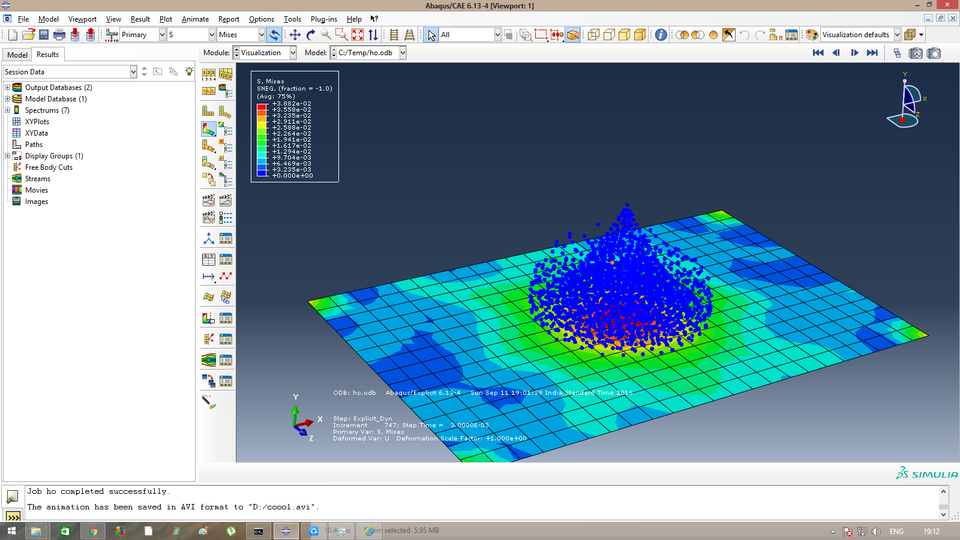Click the viewport capture camera icon
The image size is (960, 540).
pyautogui.click(x=933, y=53)
